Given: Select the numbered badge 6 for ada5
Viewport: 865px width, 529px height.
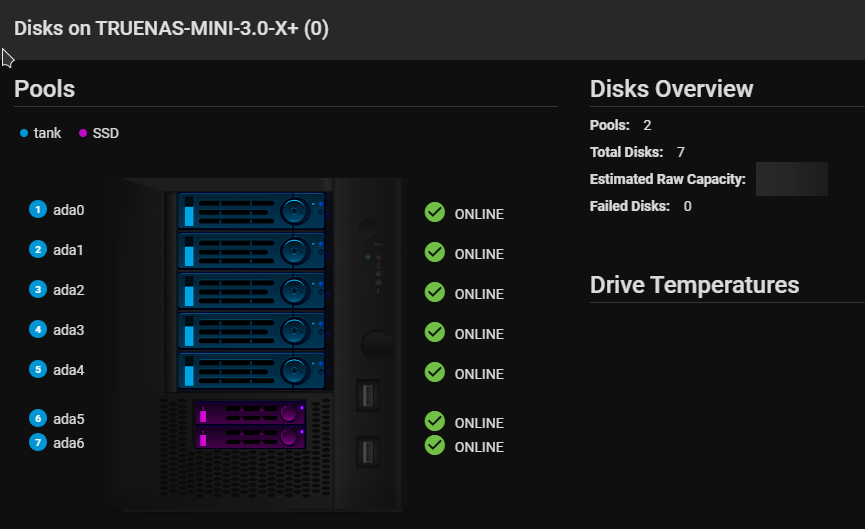Looking at the screenshot, I should pos(38,418).
